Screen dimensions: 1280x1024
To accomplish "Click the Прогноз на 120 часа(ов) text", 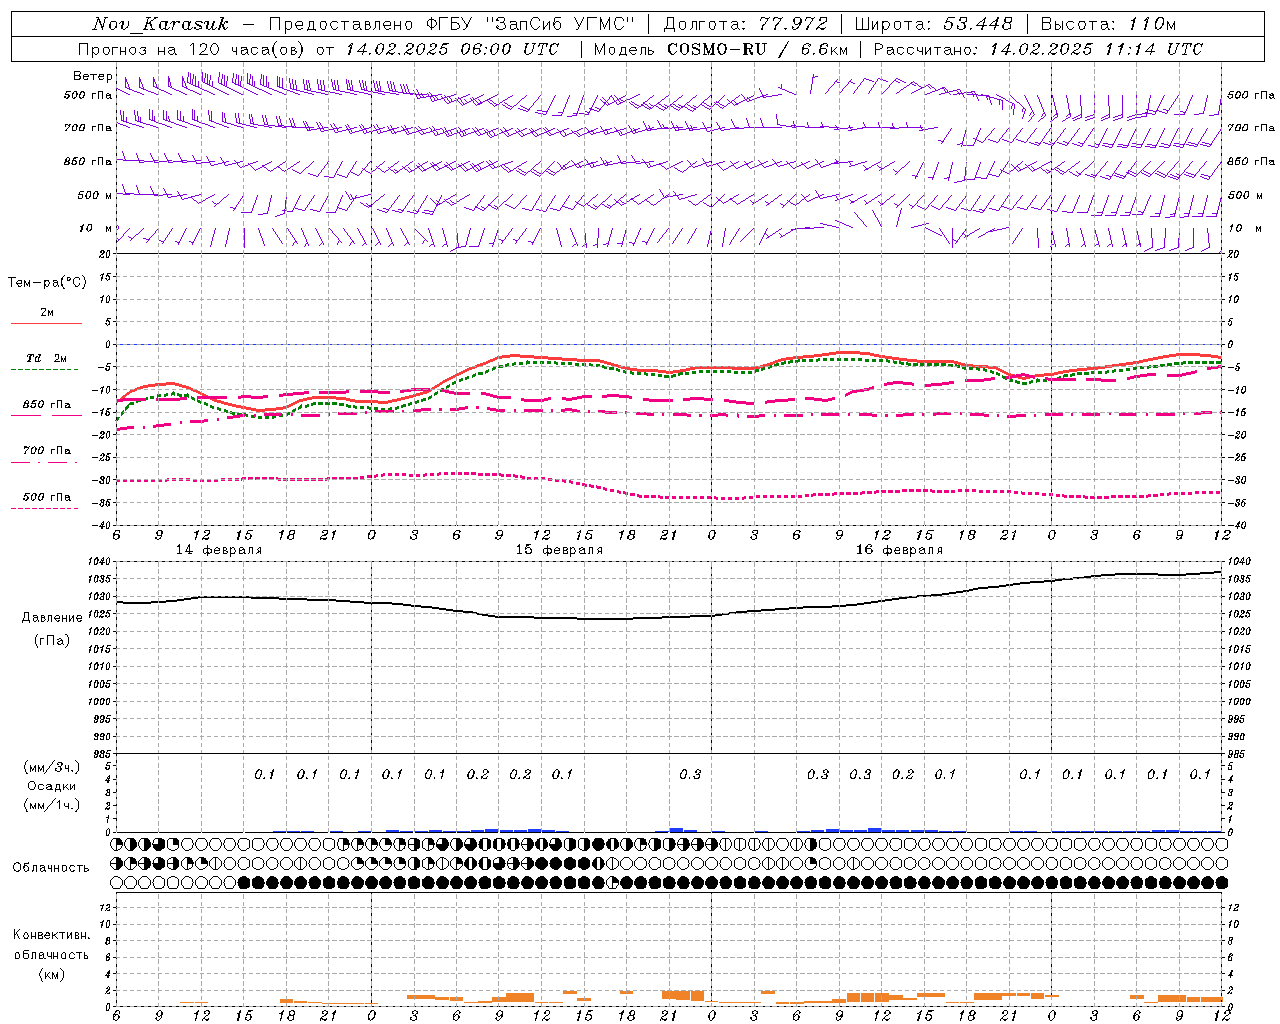I will click(192, 49).
